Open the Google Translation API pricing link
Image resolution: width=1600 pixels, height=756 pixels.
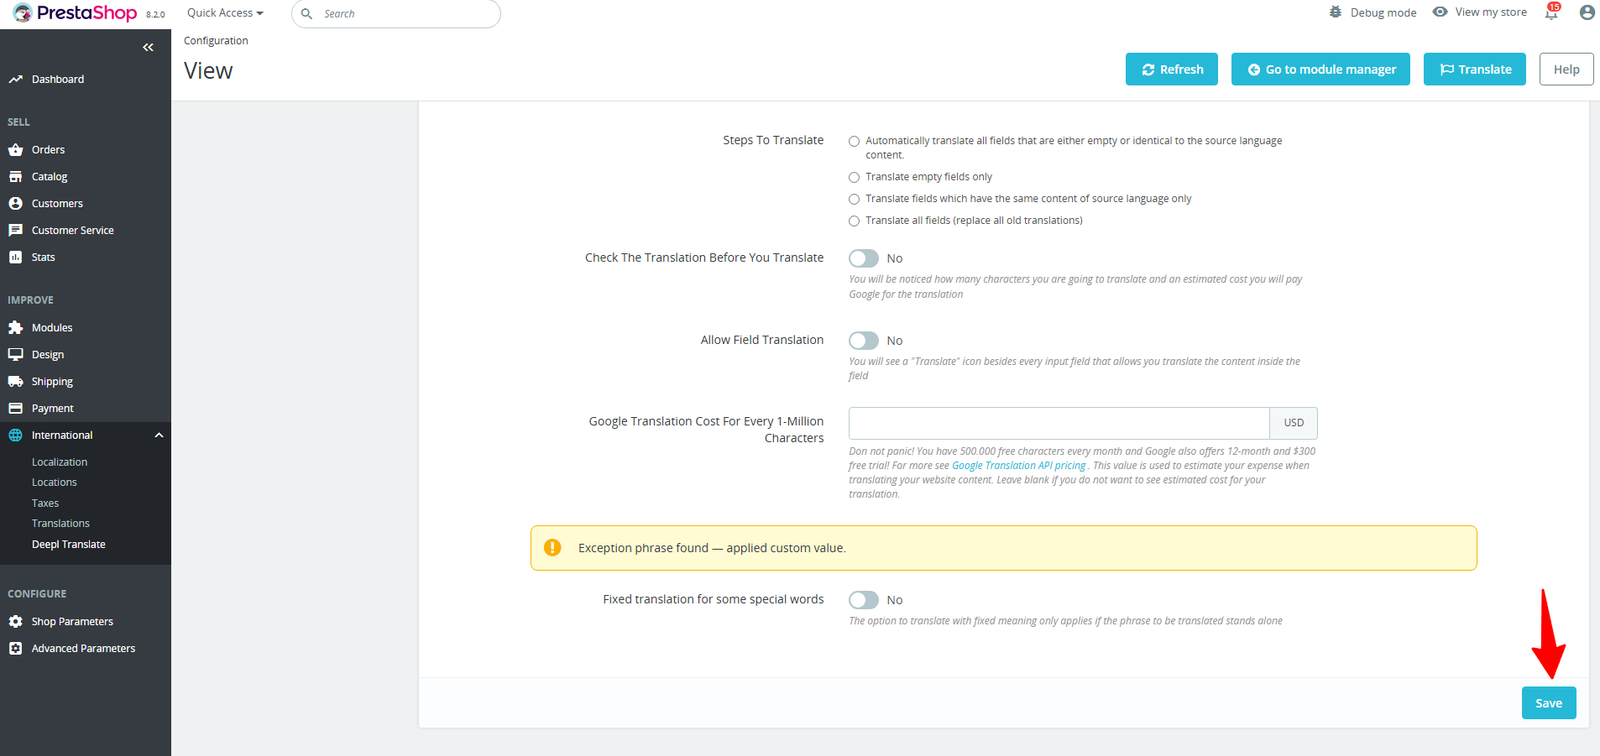point(1018,466)
